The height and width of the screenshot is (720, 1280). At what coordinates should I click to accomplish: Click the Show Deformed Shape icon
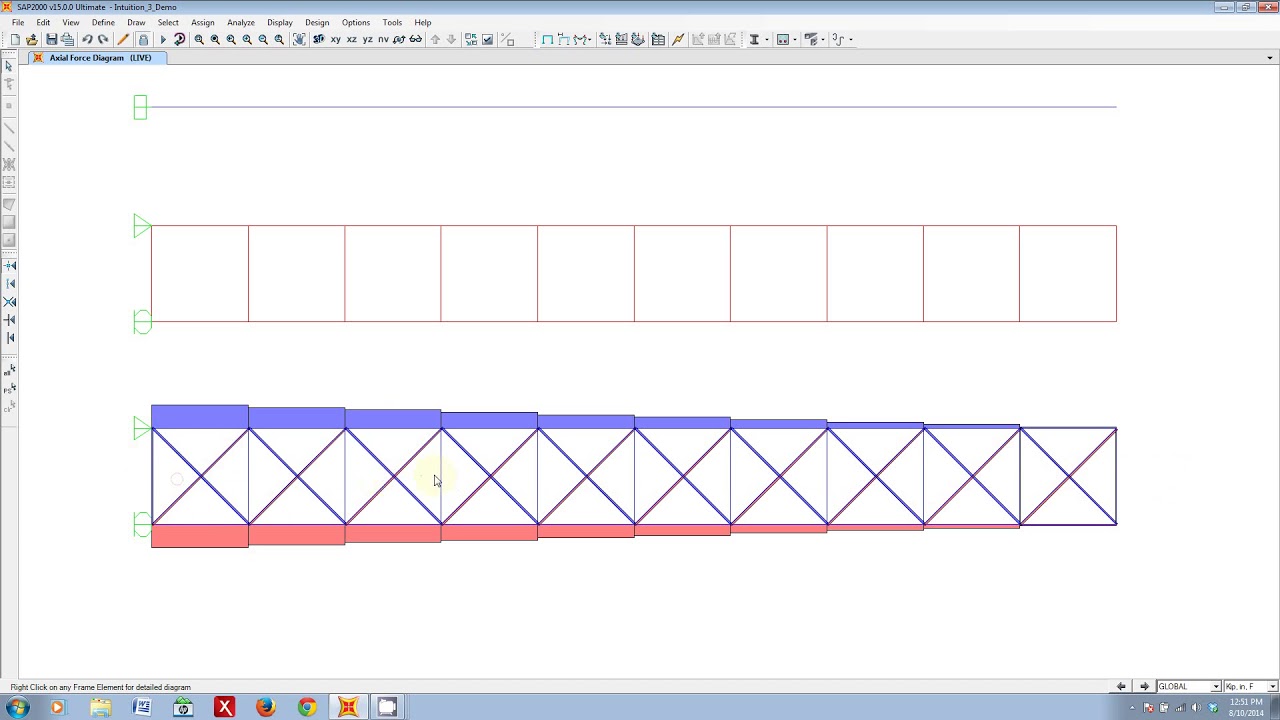click(x=564, y=40)
